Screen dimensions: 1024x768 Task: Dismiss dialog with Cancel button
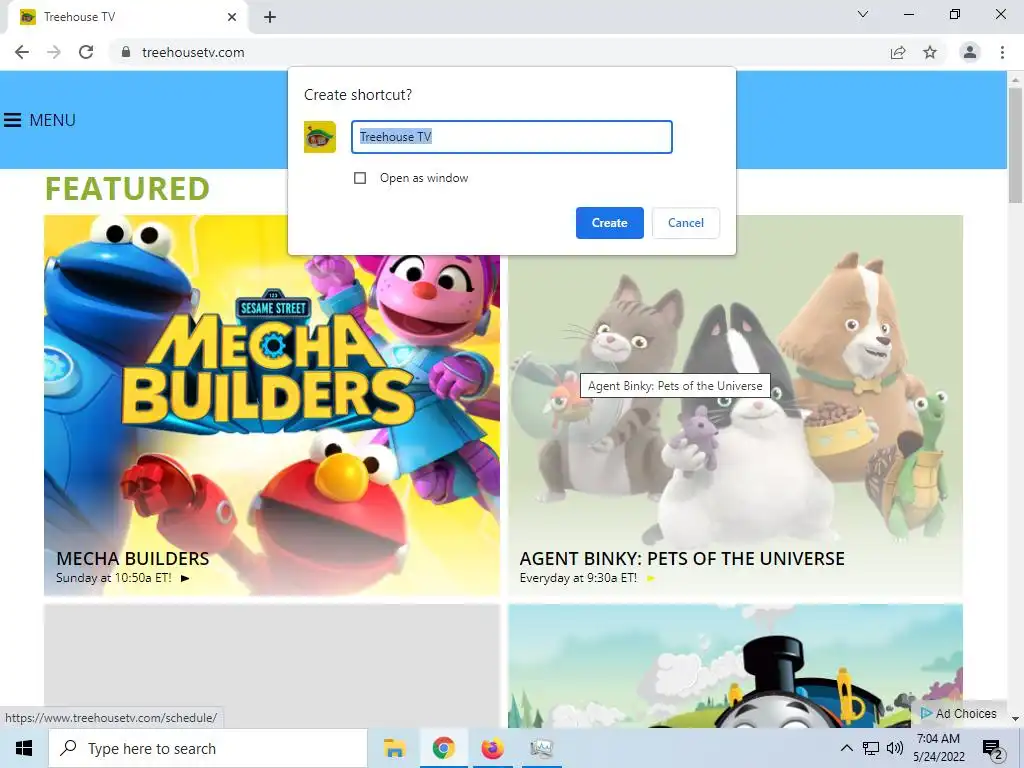pyautogui.click(x=686, y=223)
